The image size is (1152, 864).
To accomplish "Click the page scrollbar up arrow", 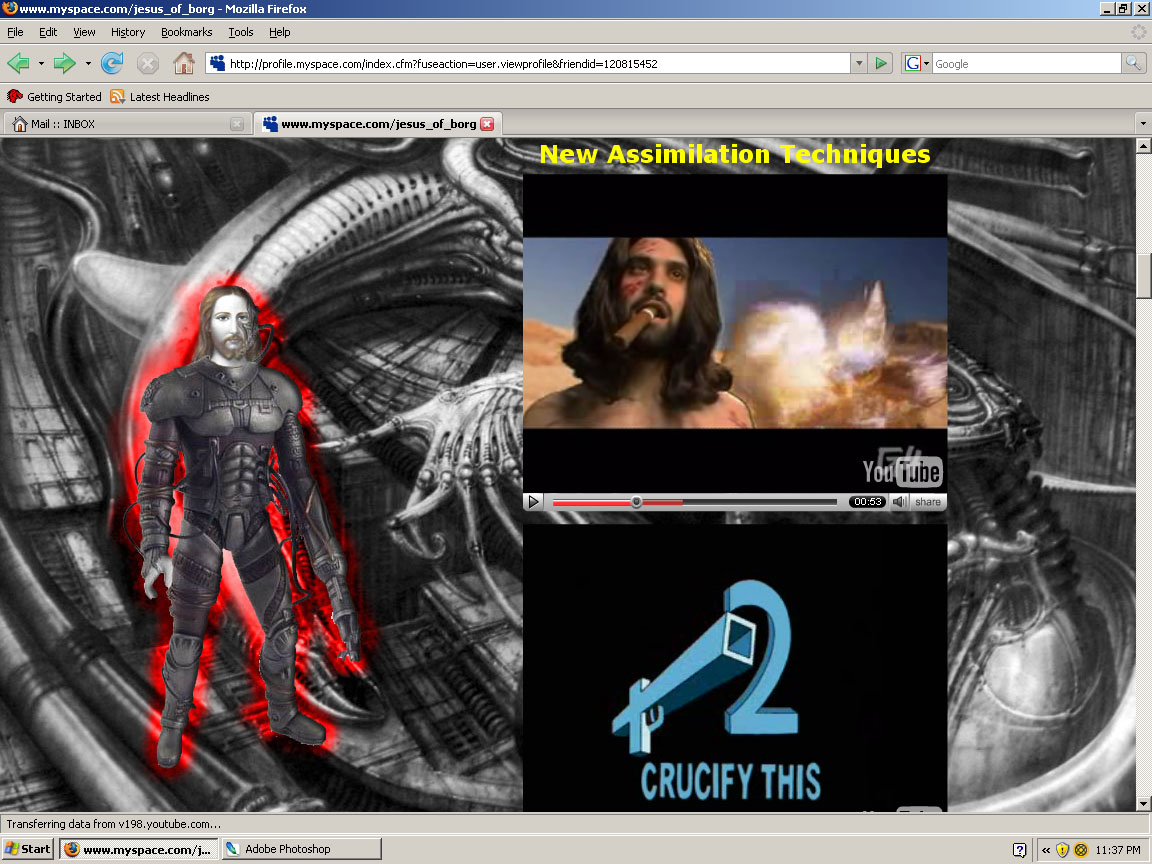I will coord(1143,145).
